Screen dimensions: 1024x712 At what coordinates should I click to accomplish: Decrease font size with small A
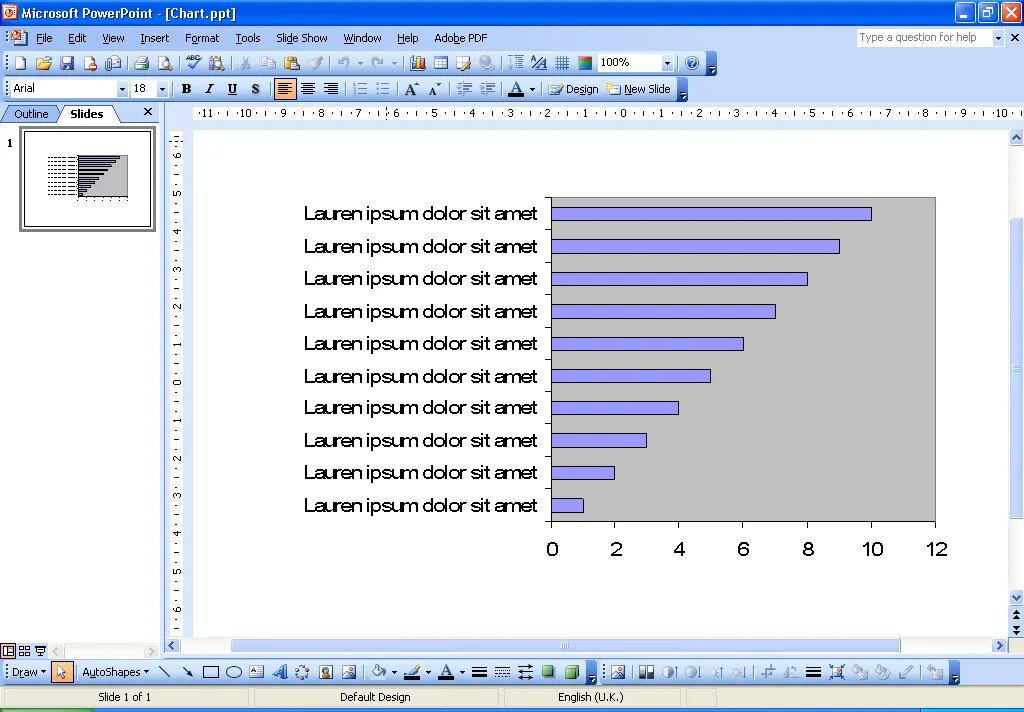(435, 89)
